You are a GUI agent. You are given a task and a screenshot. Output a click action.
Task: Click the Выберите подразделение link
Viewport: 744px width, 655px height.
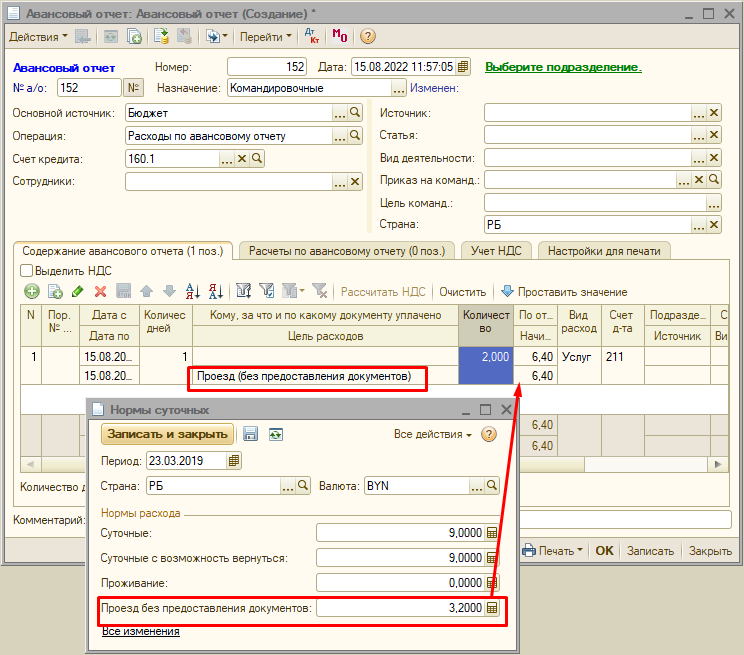(x=563, y=67)
